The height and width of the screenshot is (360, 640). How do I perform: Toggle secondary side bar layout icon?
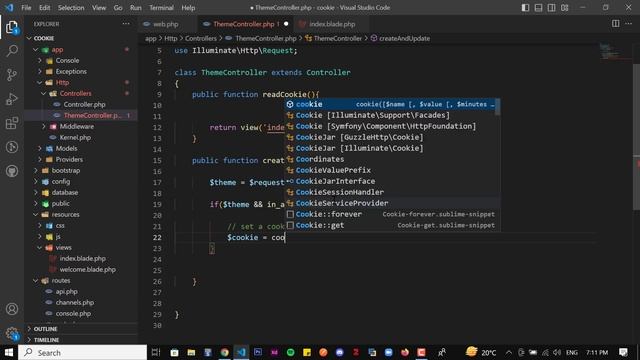tap(551, 7)
